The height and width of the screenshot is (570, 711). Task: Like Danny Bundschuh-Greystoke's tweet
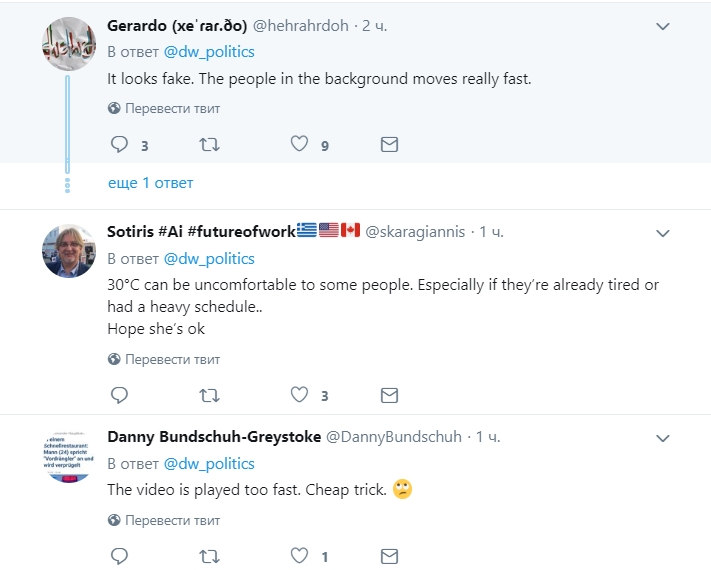pyautogui.click(x=299, y=556)
